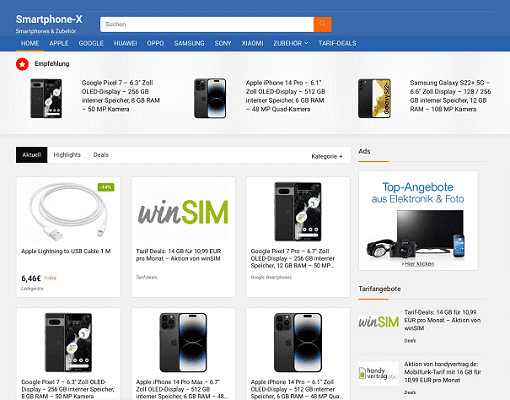Open the iPhone 14 Pro card image in the grid
The width and height of the screenshot is (510, 400).
point(298,343)
